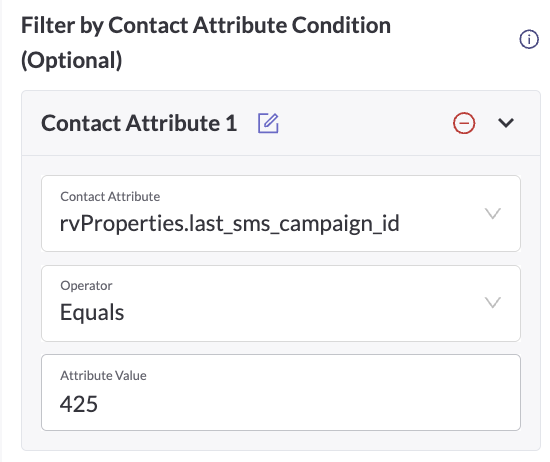This screenshot has width=550, height=462.
Task: Click the Attribute Value field label
Action: point(103,375)
